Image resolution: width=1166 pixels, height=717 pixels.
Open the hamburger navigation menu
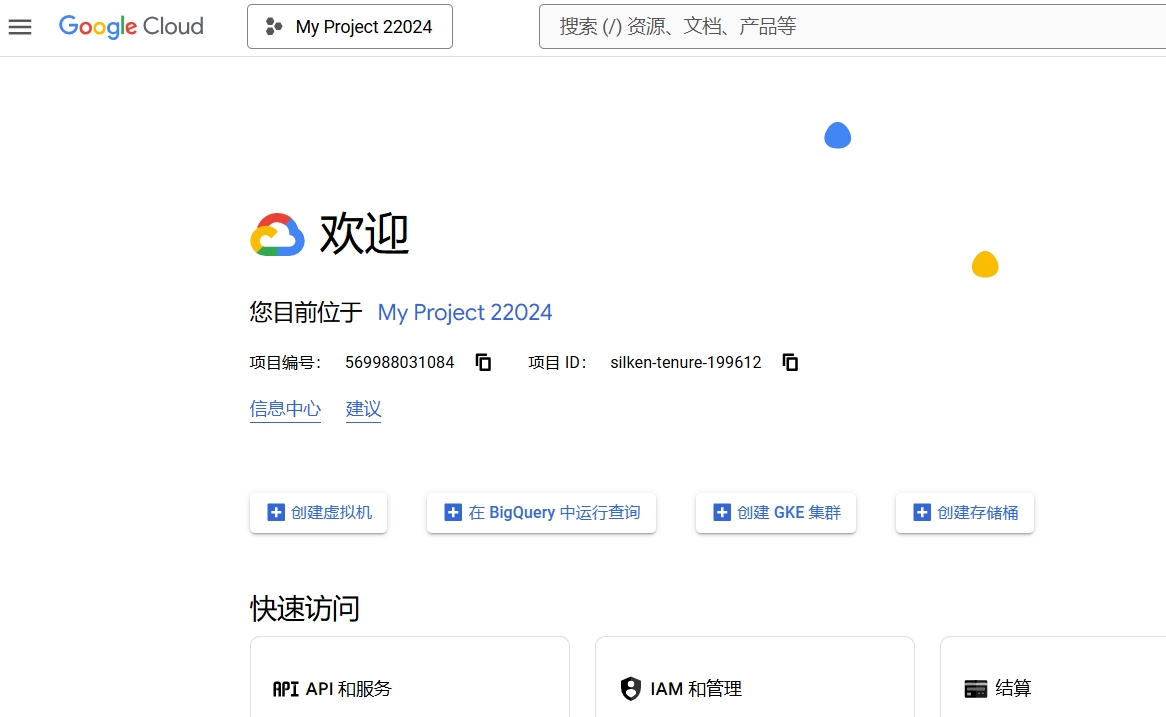tap(20, 27)
